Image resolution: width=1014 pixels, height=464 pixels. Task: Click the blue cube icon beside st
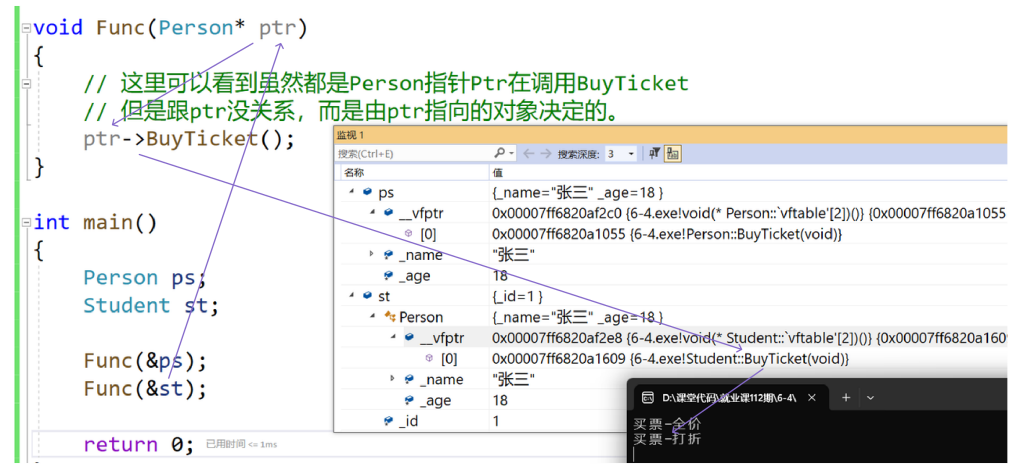point(367,296)
